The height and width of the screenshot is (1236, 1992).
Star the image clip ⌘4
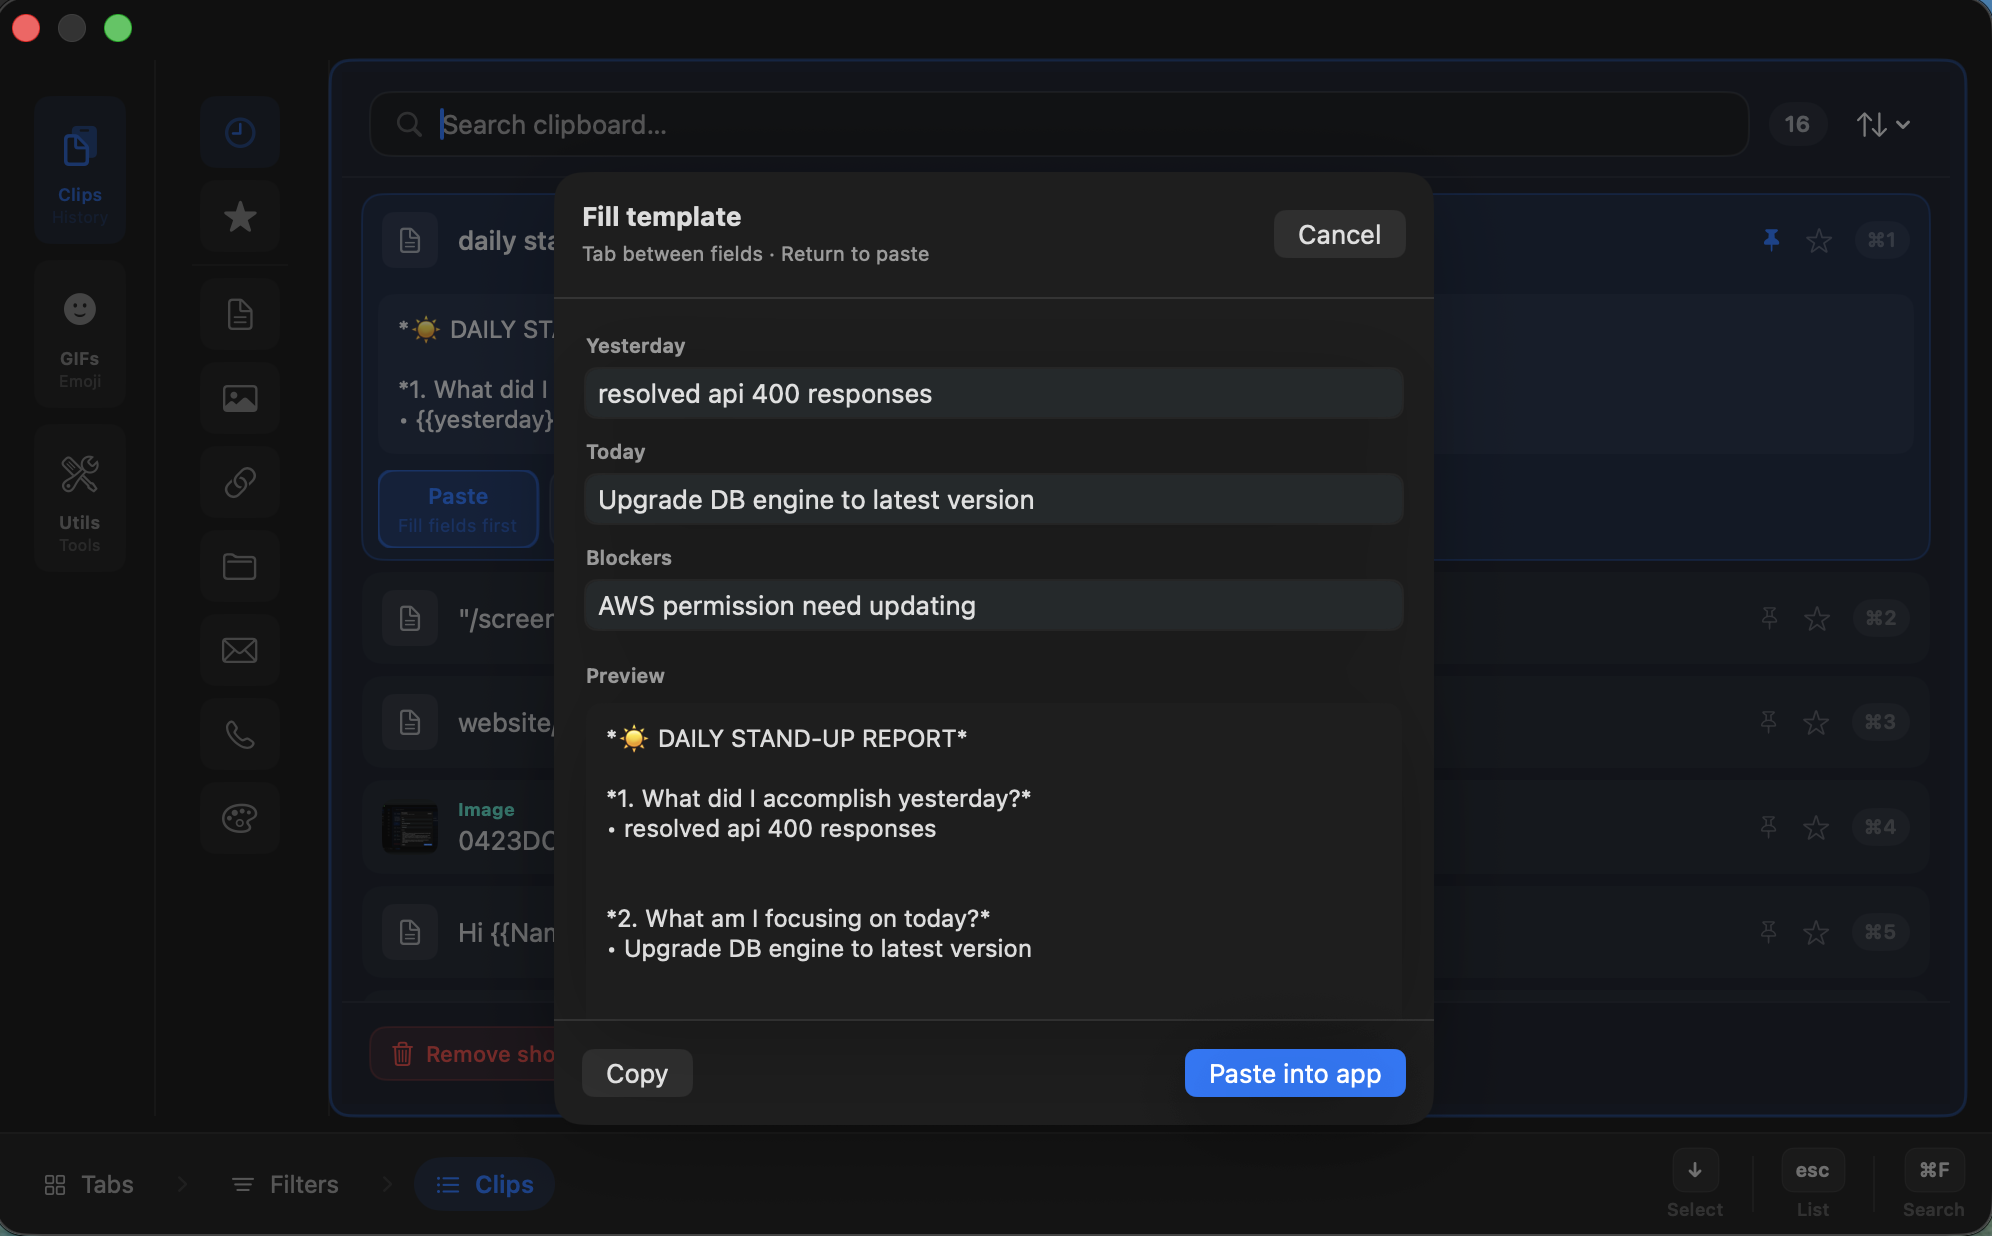[x=1816, y=827]
